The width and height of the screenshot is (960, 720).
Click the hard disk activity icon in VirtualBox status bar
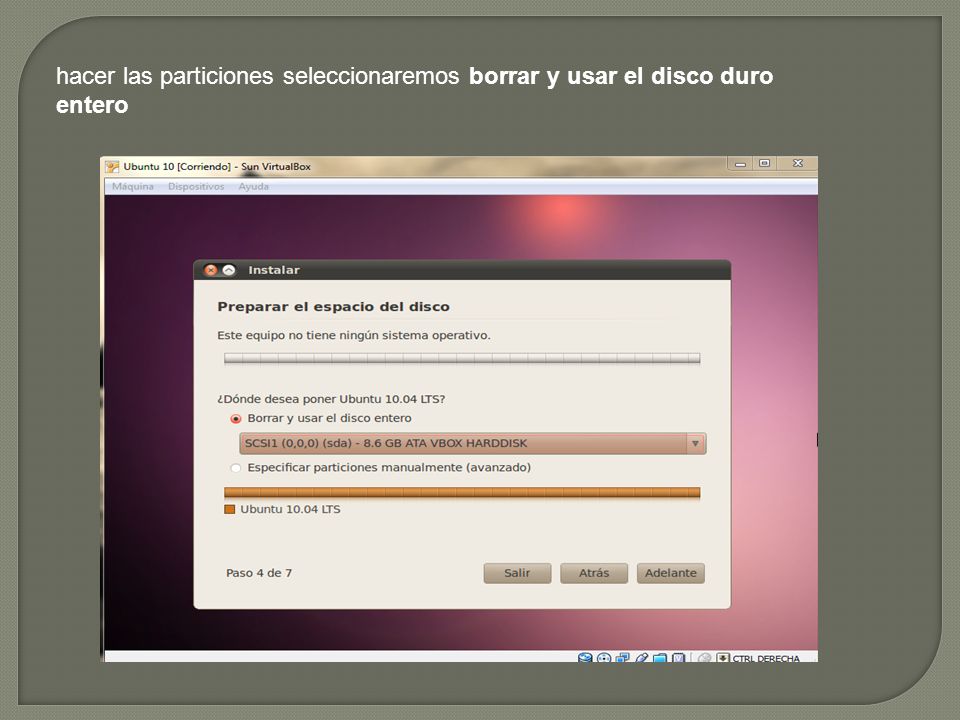coord(585,658)
